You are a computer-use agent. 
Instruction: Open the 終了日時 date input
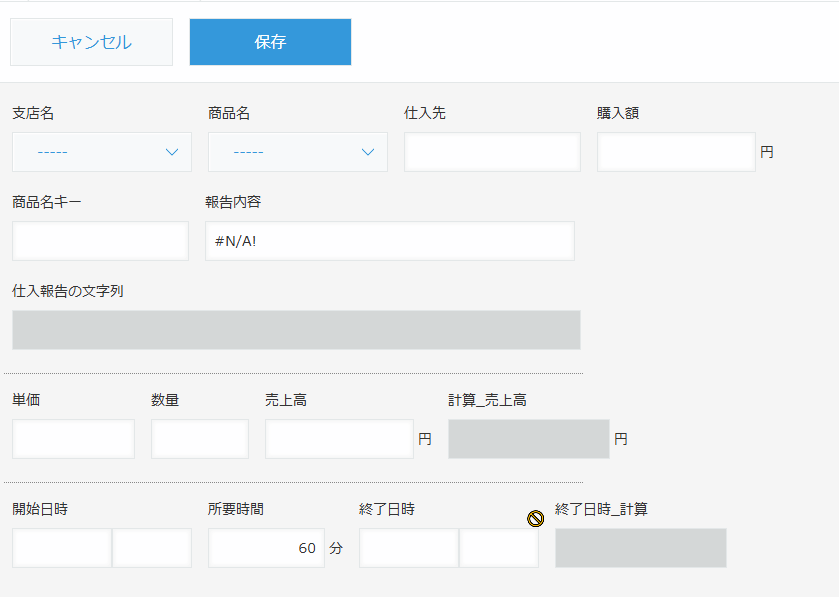tap(409, 548)
